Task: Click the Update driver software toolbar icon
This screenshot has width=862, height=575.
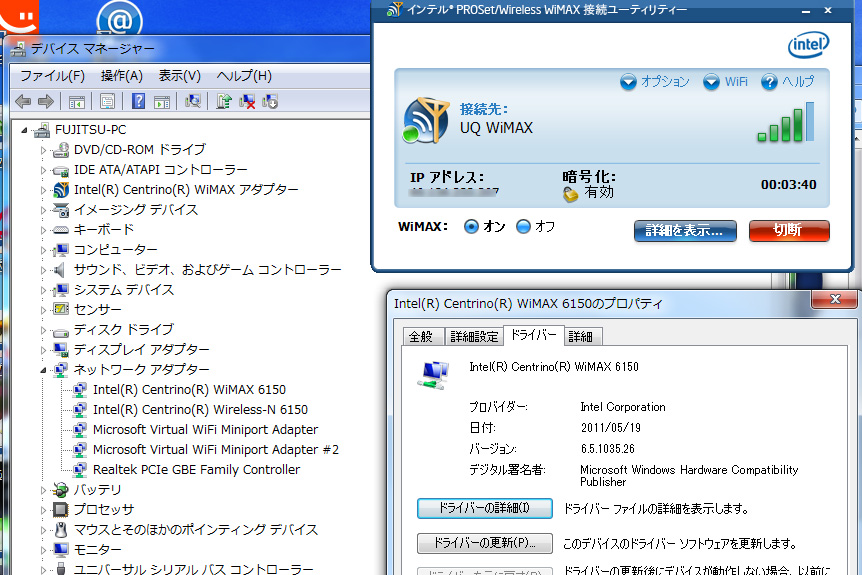Action: (224, 101)
